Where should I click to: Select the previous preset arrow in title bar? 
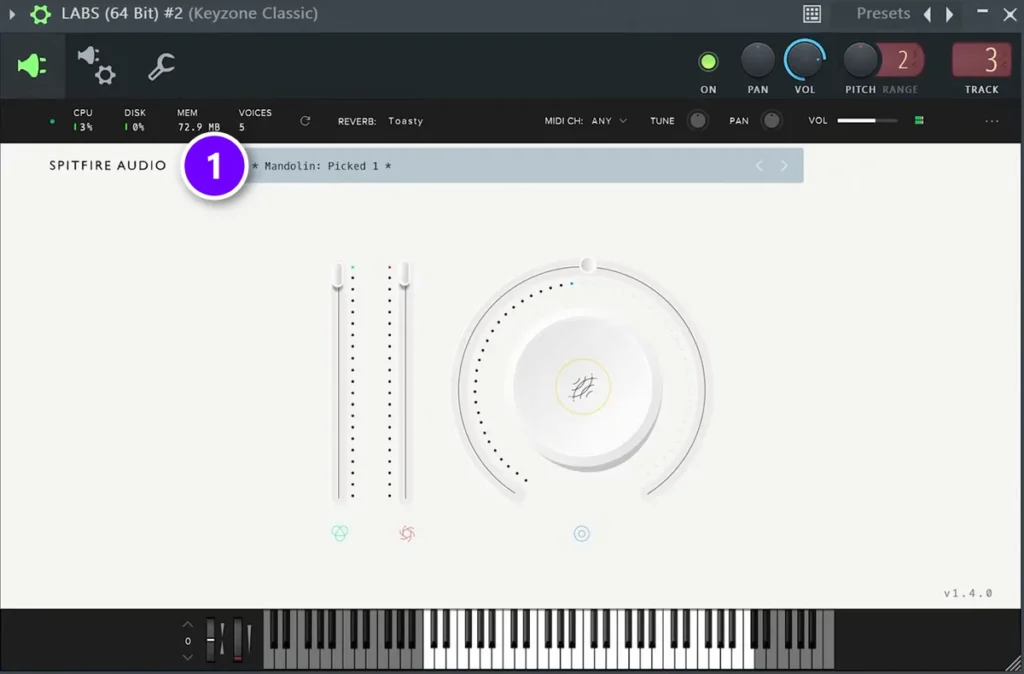(x=927, y=14)
